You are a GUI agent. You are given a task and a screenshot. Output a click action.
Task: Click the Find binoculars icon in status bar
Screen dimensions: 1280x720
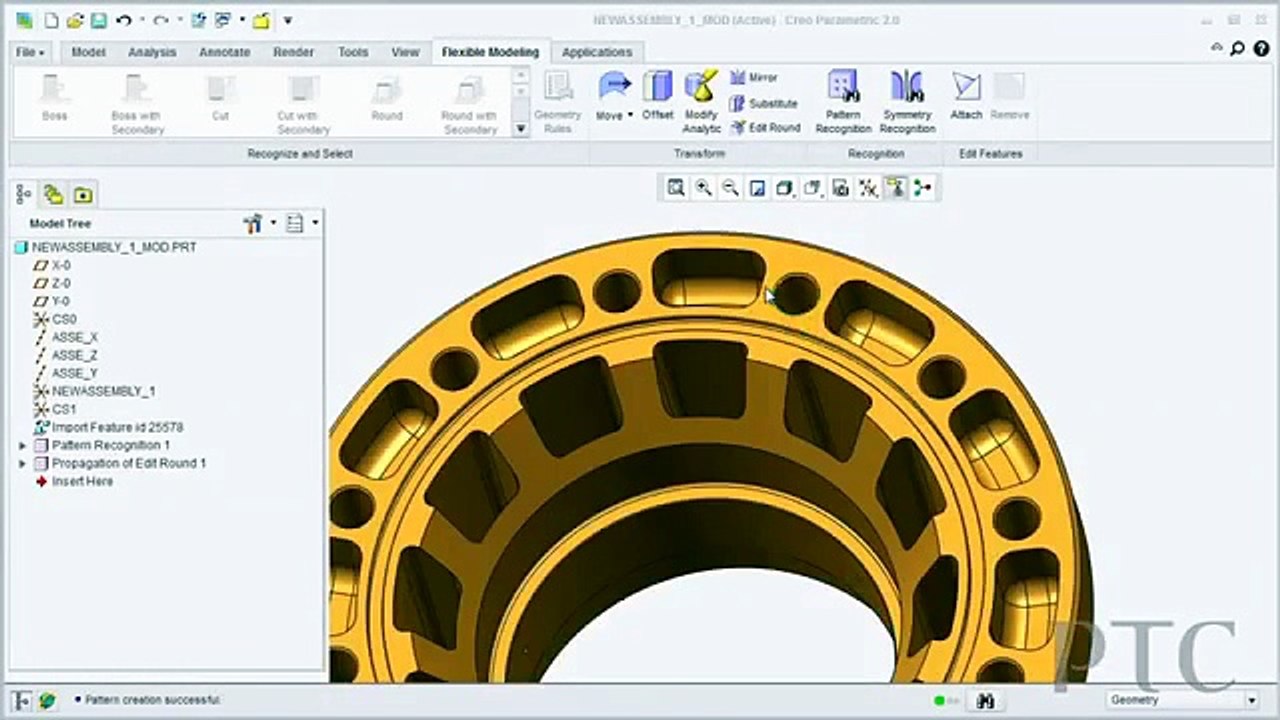pos(986,700)
